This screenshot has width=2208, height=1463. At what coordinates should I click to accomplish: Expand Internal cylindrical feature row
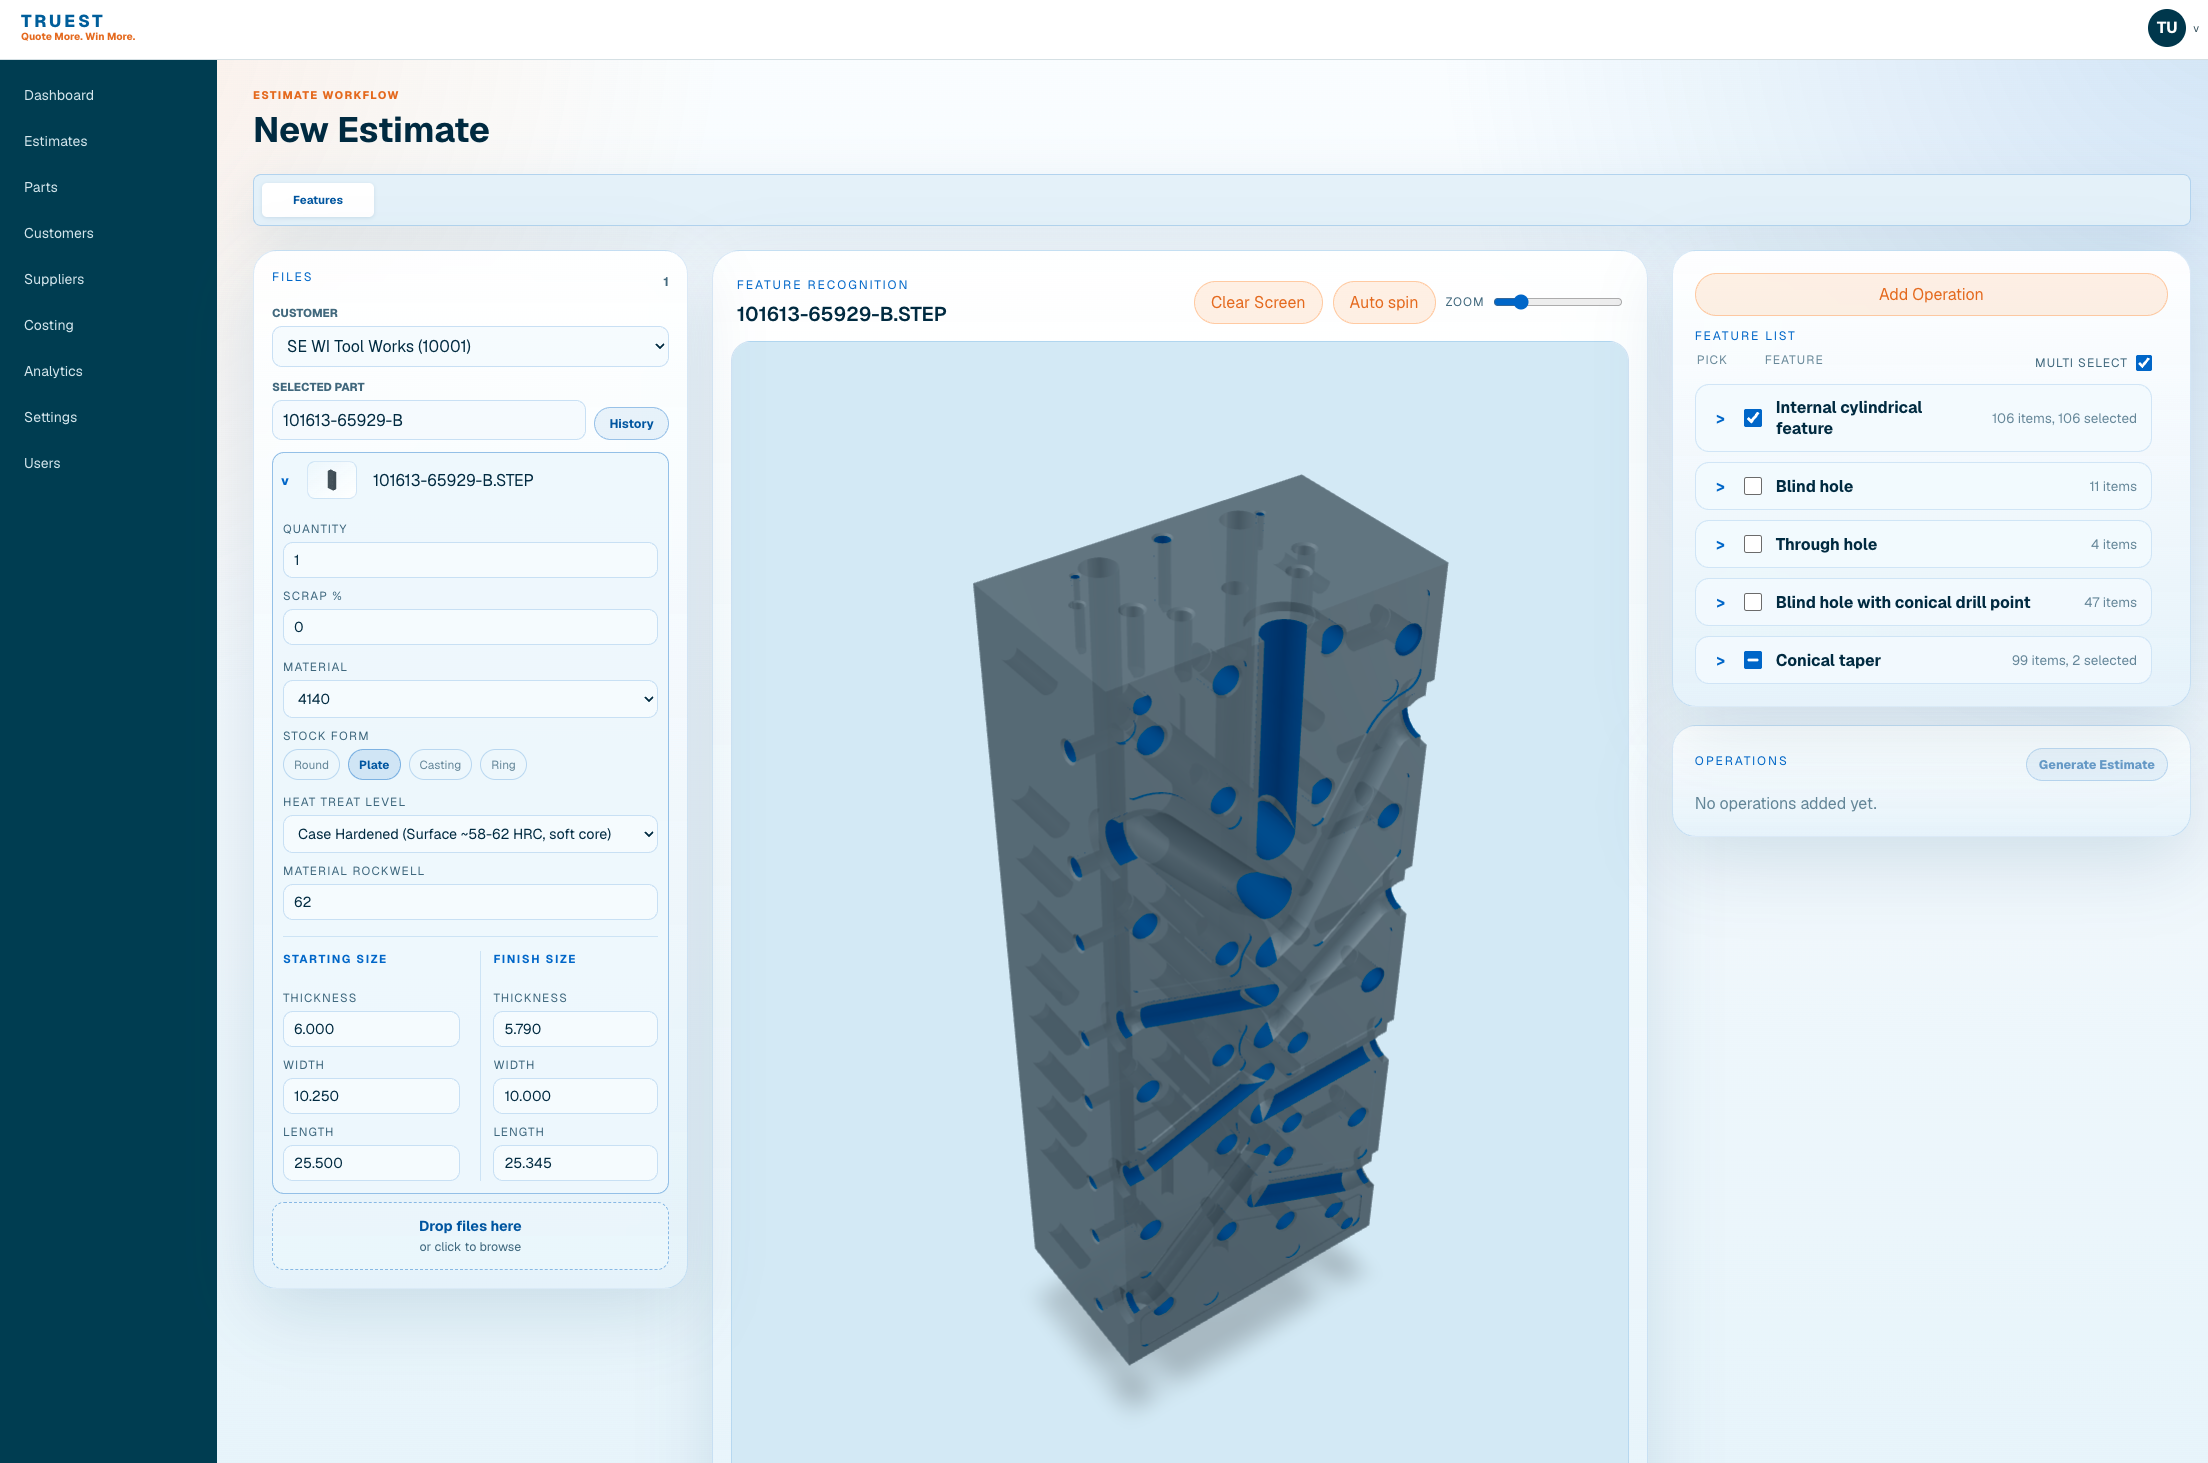click(1720, 419)
